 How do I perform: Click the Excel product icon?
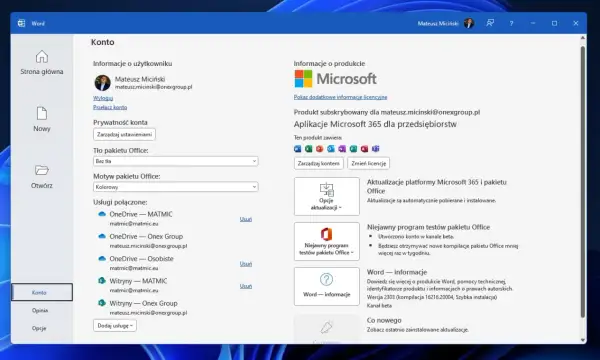[x=309, y=149]
